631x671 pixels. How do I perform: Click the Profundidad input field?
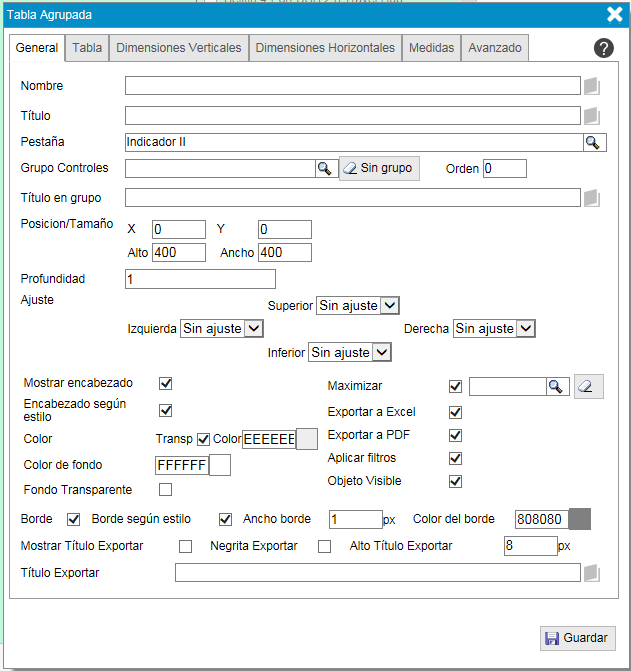tap(200, 279)
